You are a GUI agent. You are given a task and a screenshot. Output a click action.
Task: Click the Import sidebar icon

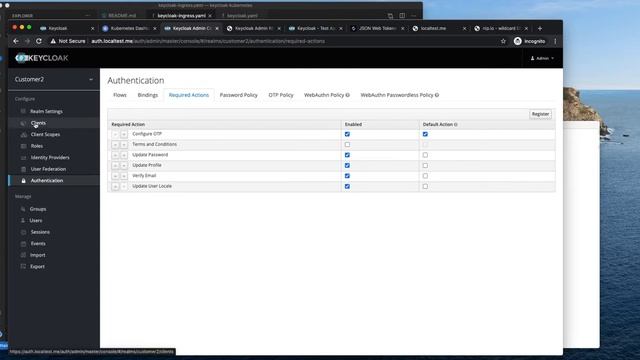(23, 255)
